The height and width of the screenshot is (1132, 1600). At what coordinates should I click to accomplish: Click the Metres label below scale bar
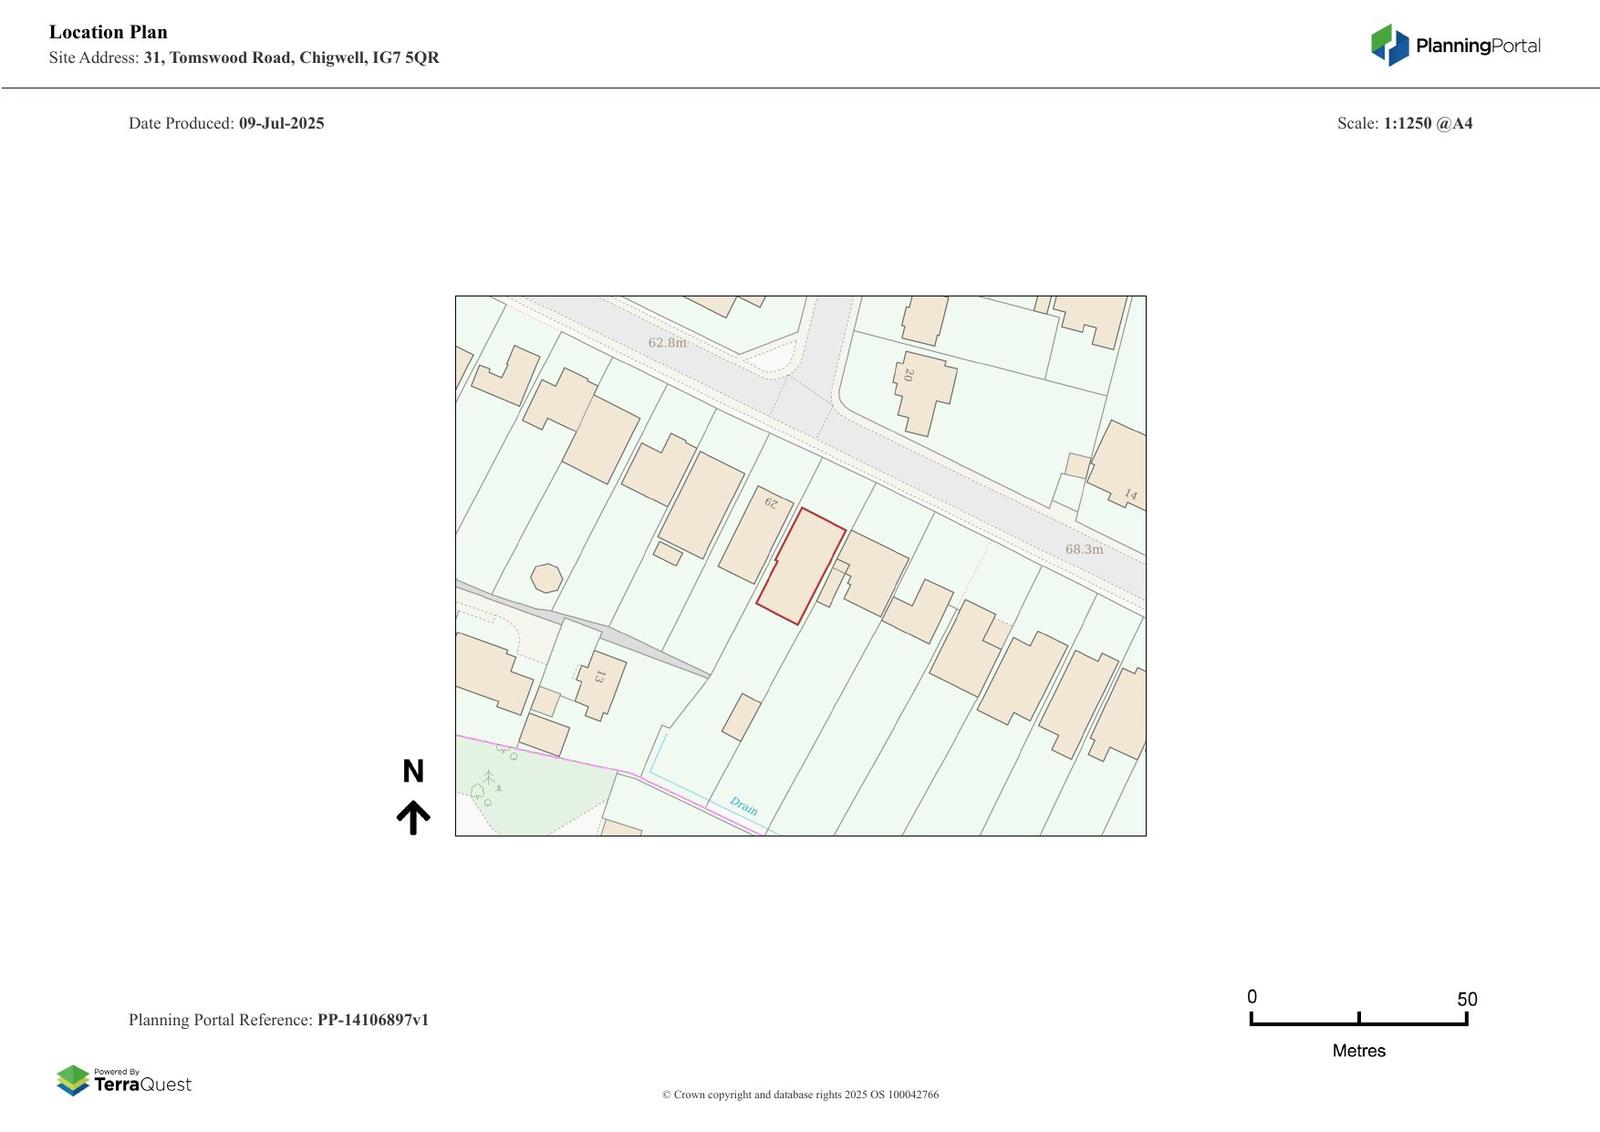pos(1358,1051)
